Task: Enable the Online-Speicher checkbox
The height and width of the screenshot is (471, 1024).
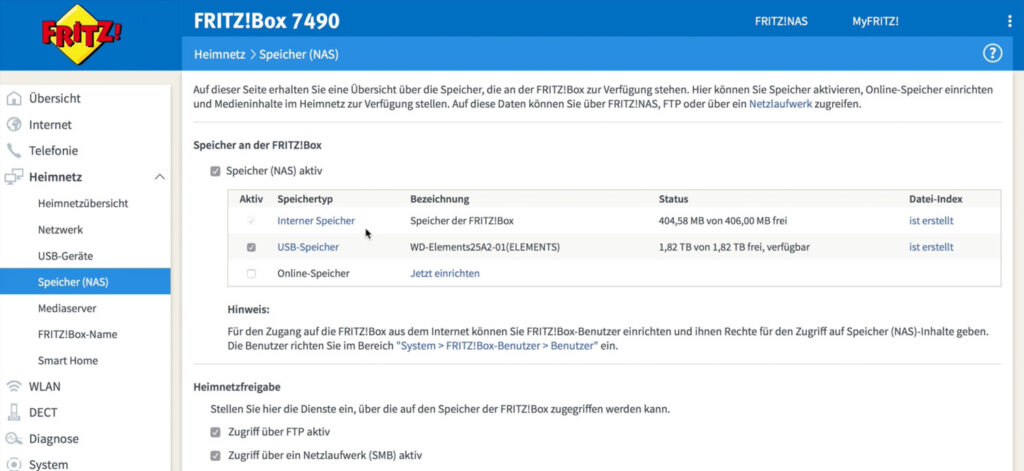Action: [251, 273]
